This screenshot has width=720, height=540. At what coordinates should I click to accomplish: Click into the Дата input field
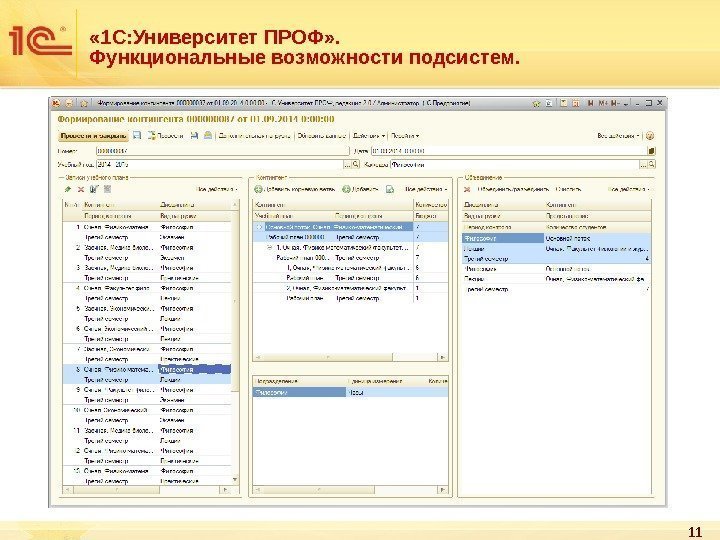point(509,151)
